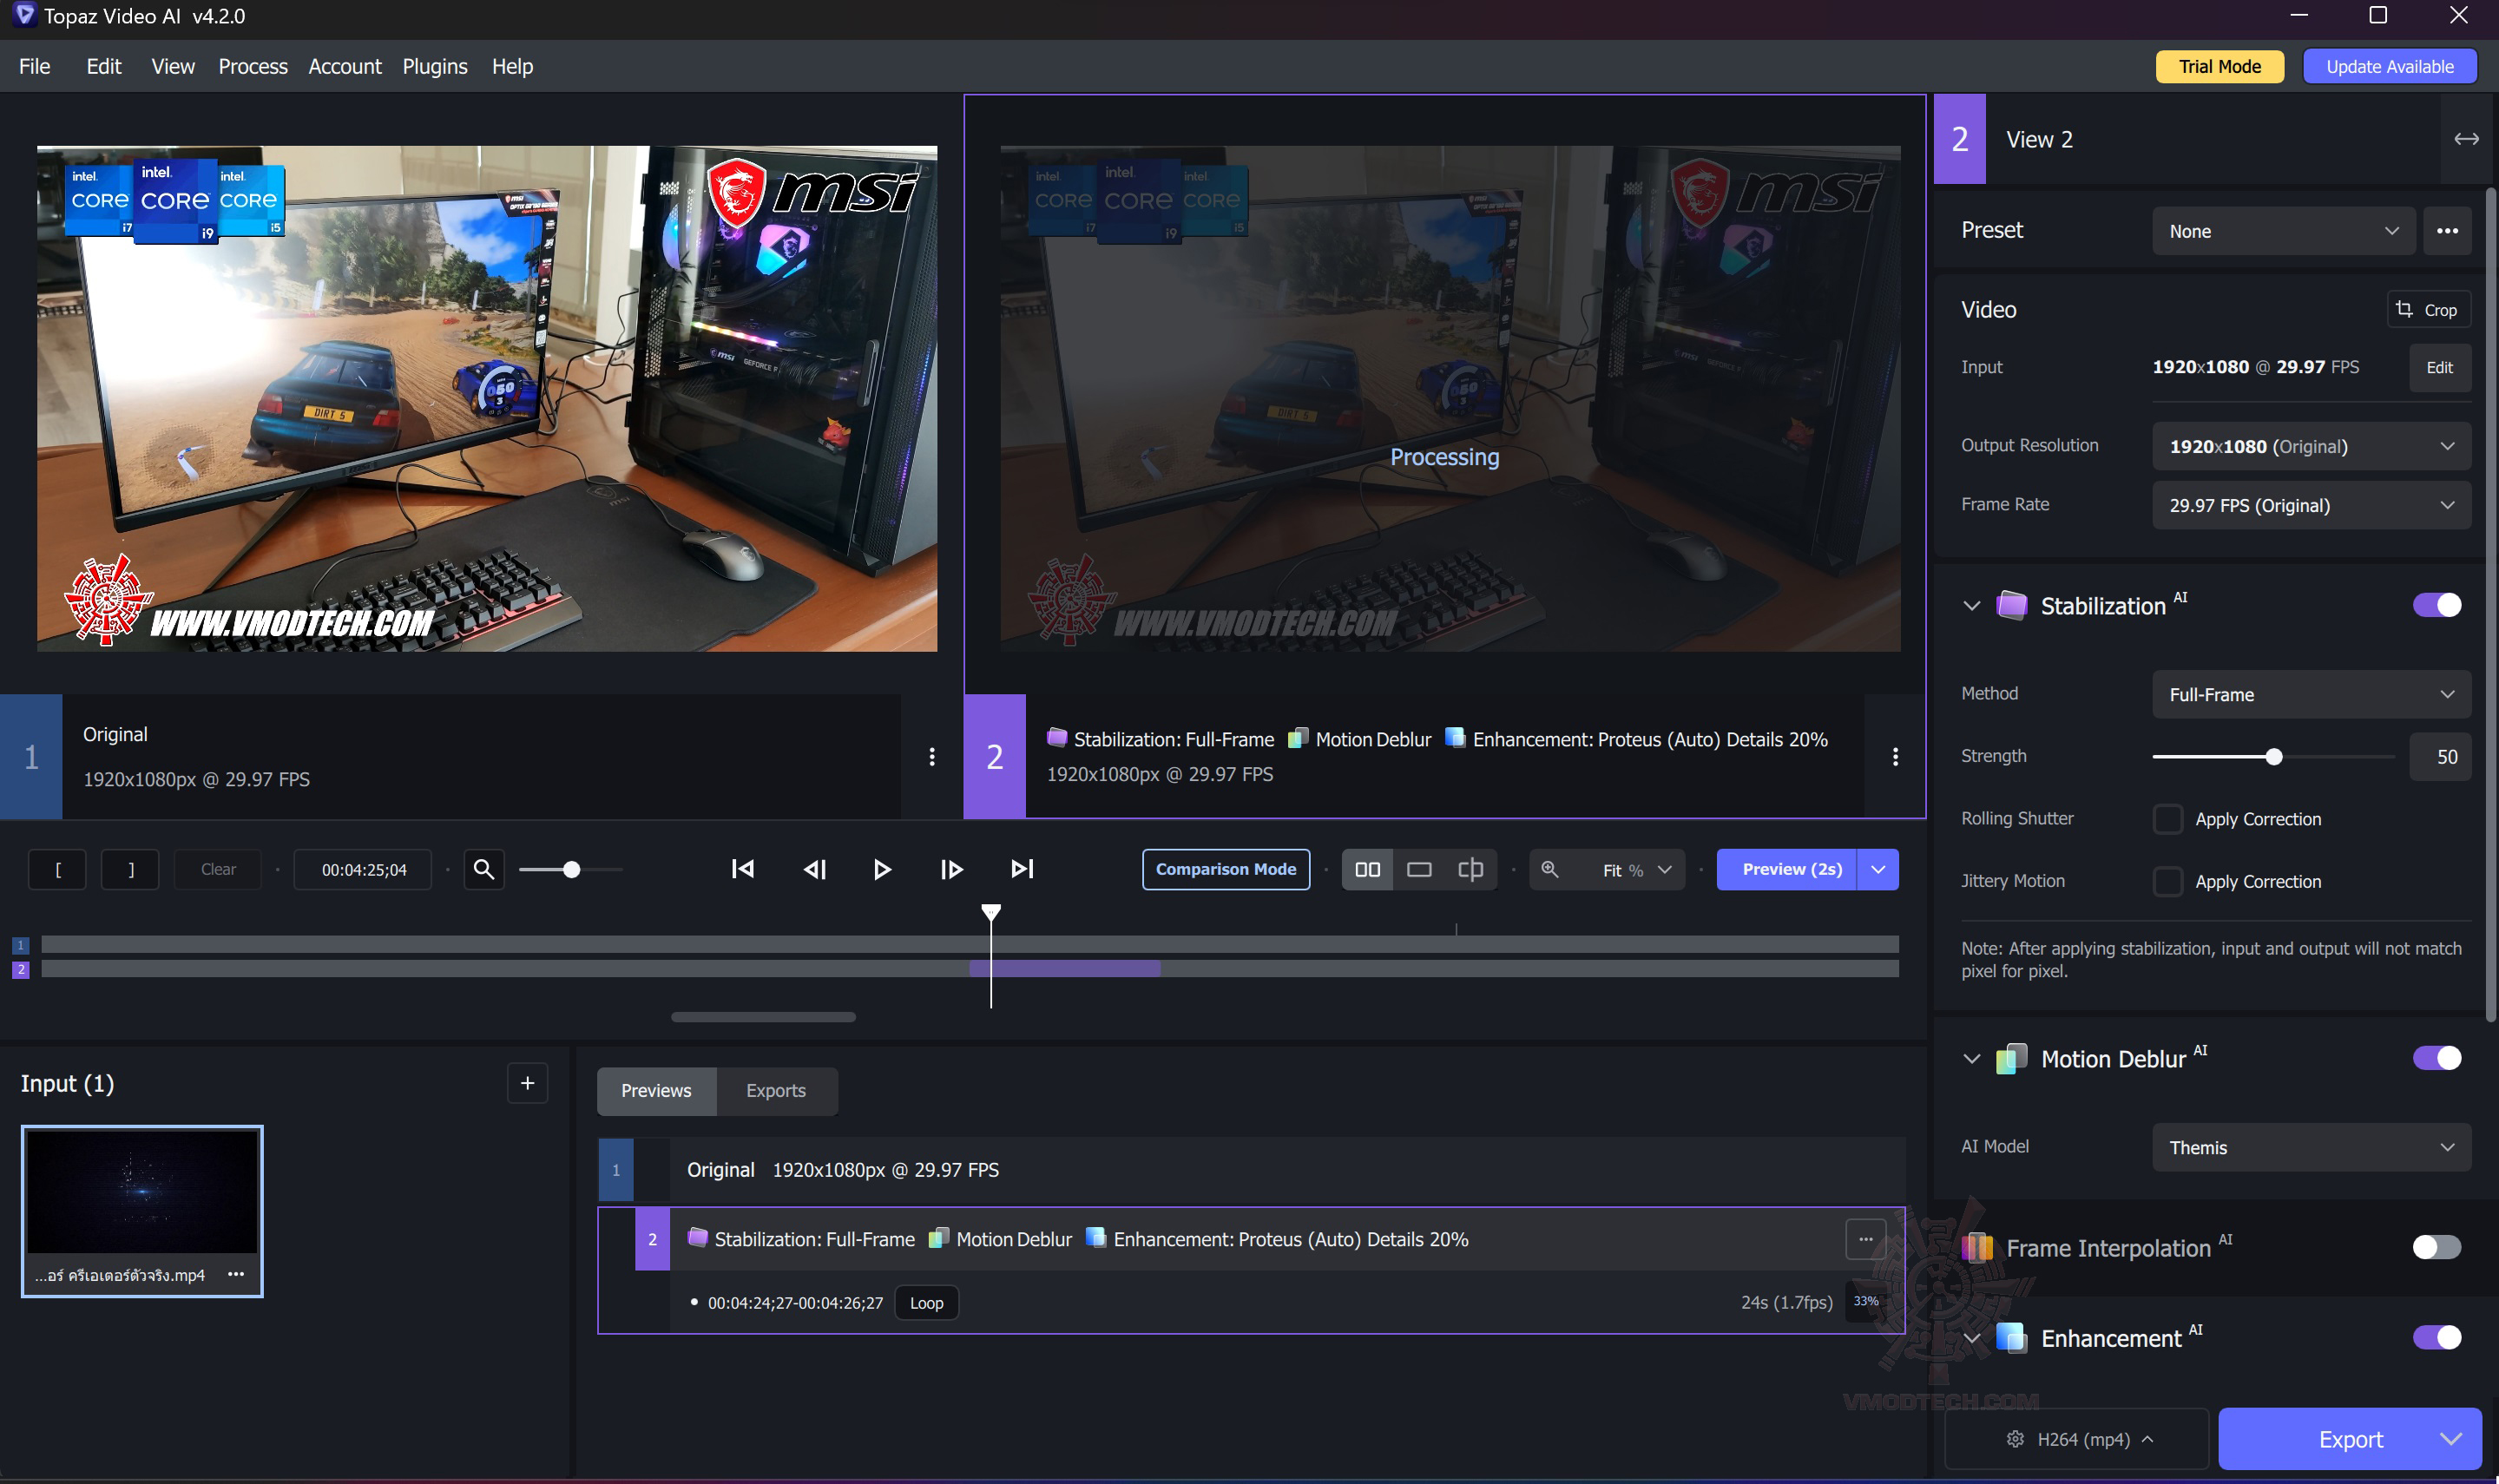Select split view comparison icon

pos(1470,869)
